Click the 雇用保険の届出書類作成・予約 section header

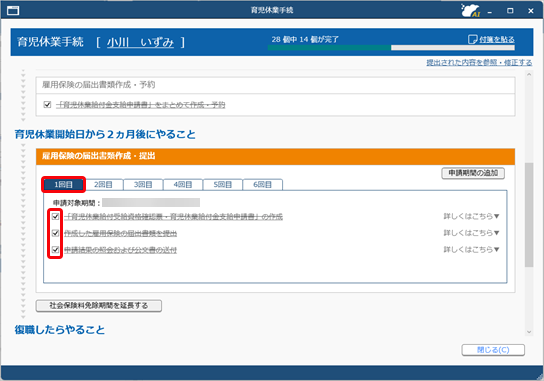pos(275,85)
